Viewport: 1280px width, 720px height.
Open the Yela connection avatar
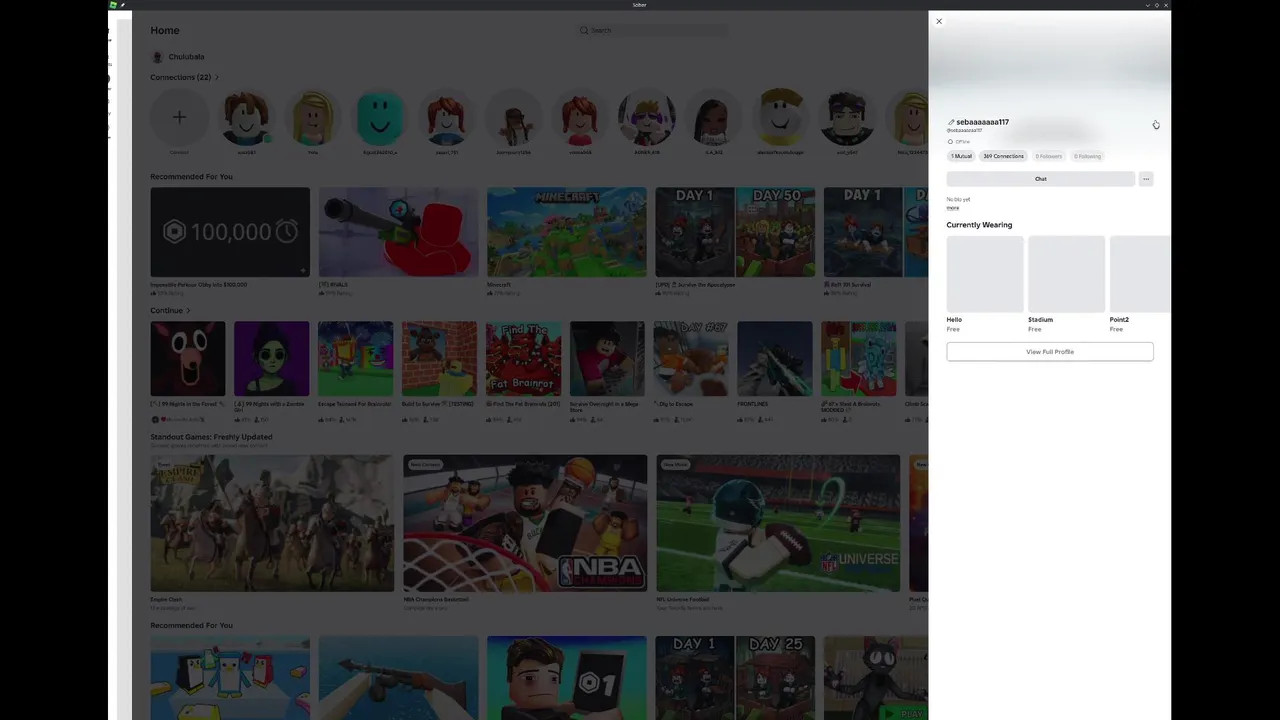313,117
